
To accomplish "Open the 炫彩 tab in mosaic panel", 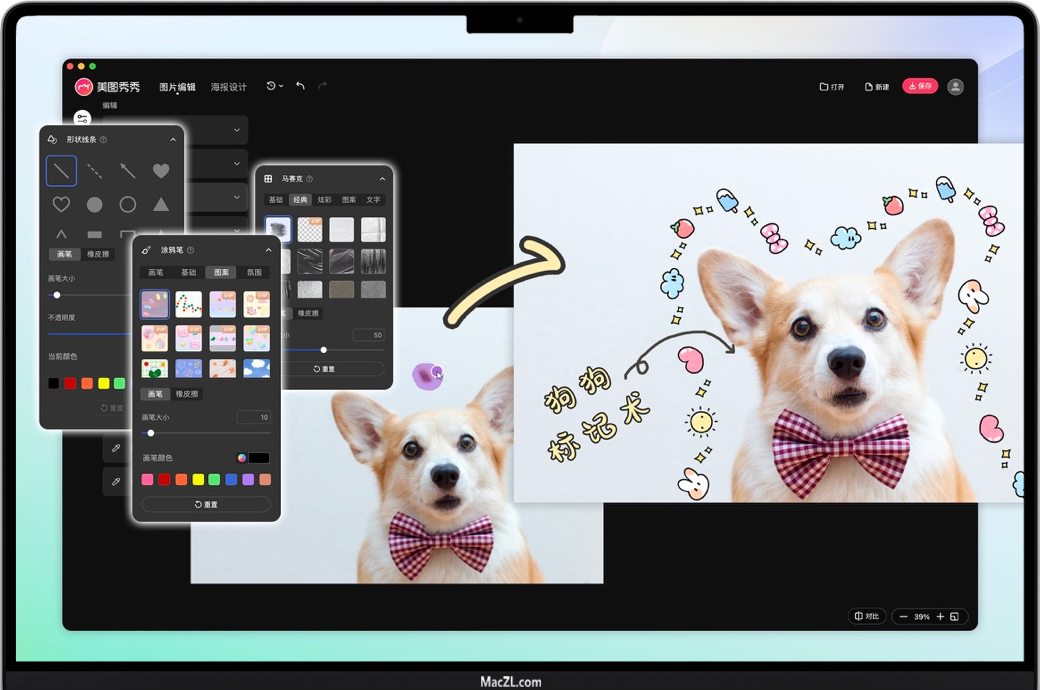I will point(324,200).
